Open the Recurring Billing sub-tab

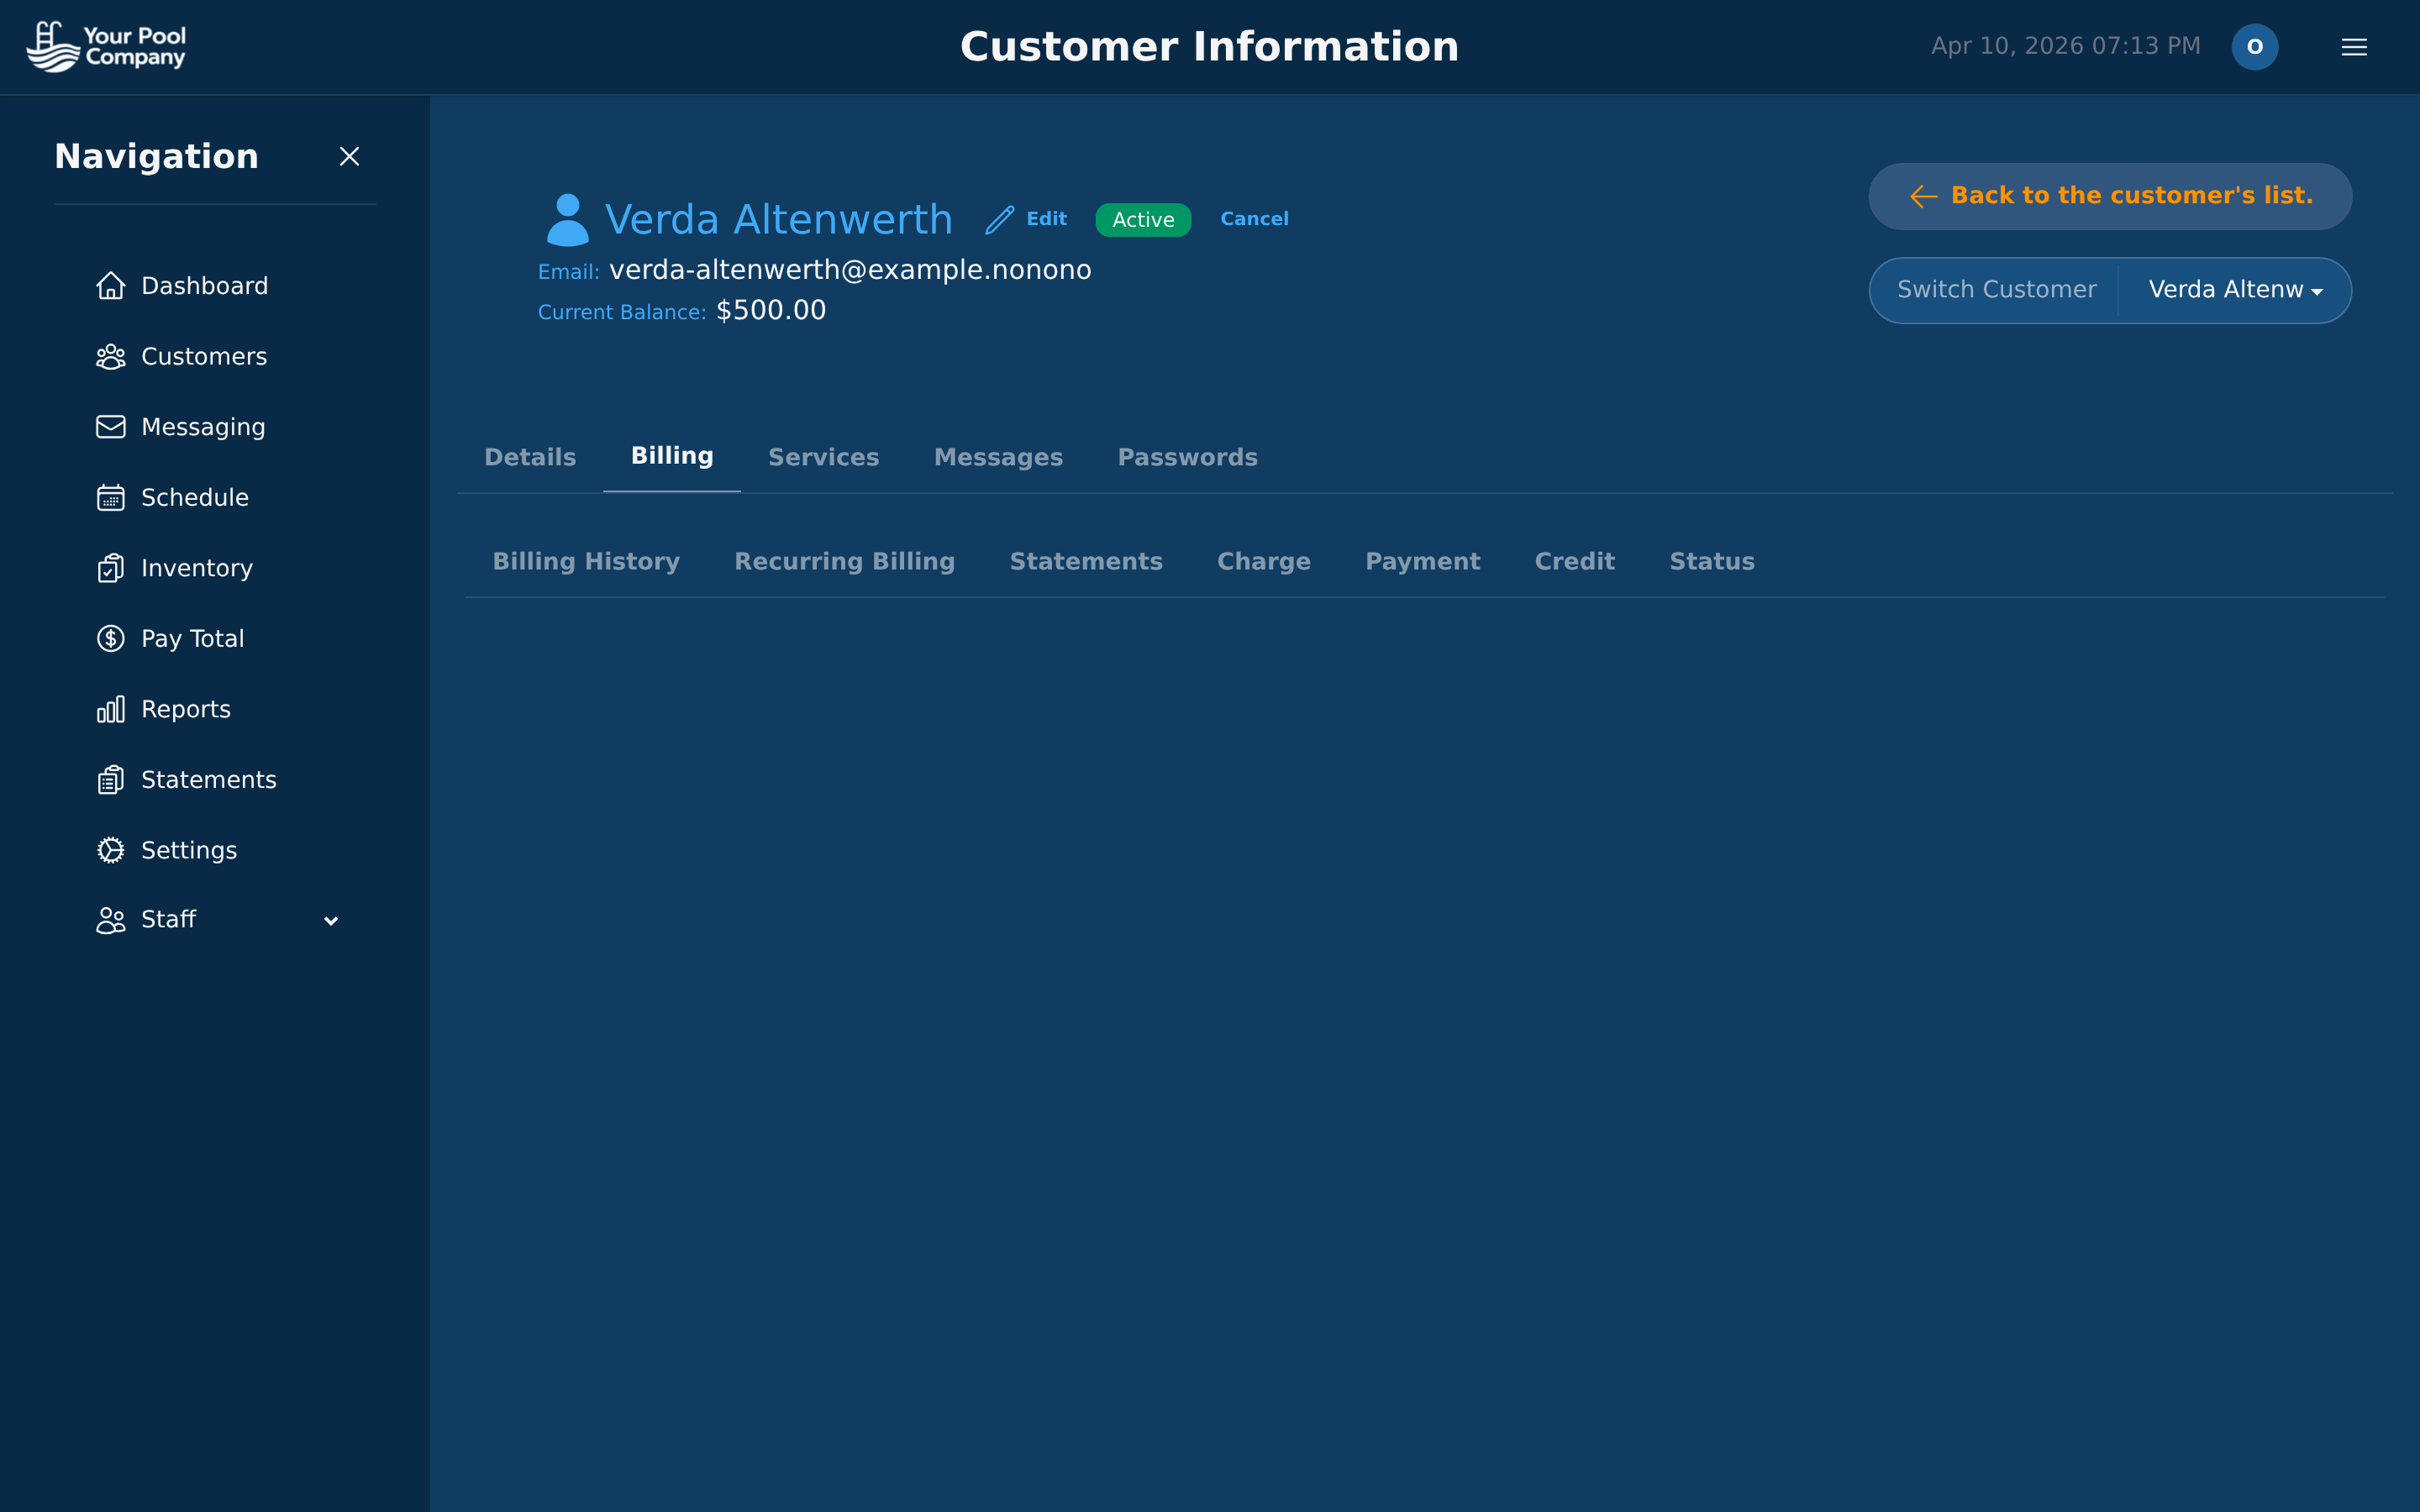pos(845,561)
